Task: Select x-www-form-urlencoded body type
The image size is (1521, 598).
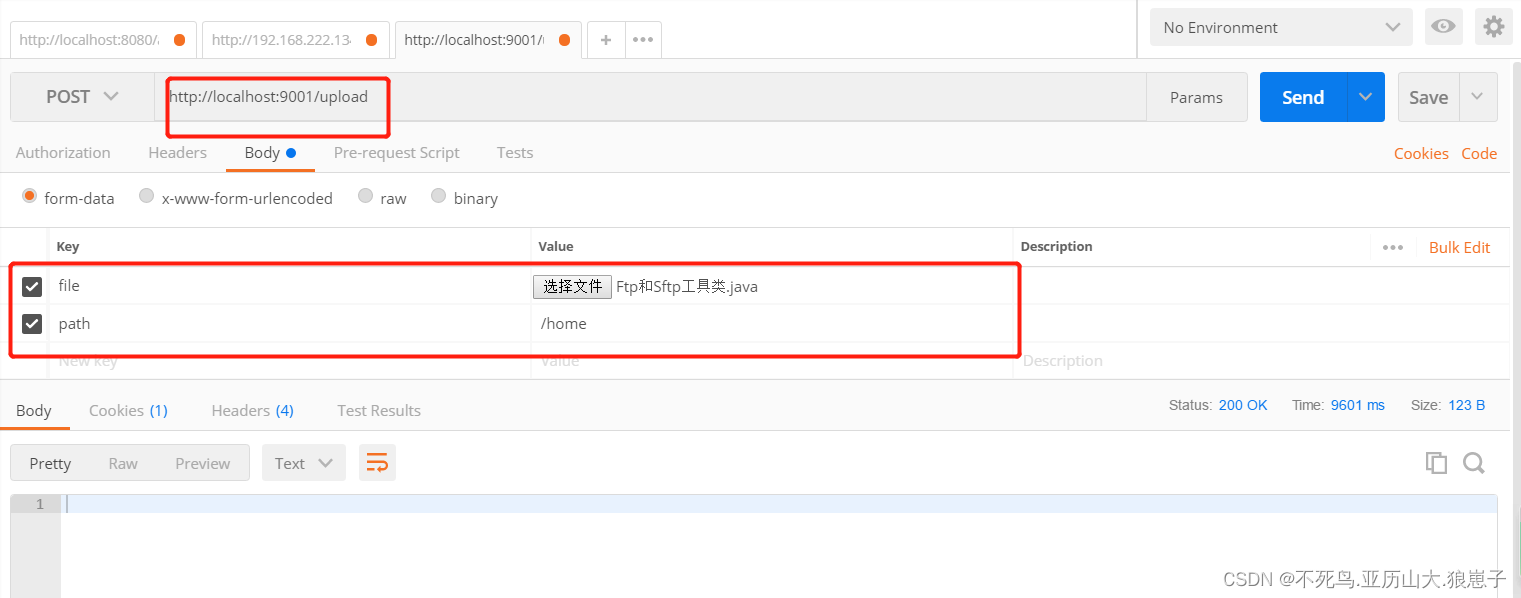Action: tap(147, 197)
